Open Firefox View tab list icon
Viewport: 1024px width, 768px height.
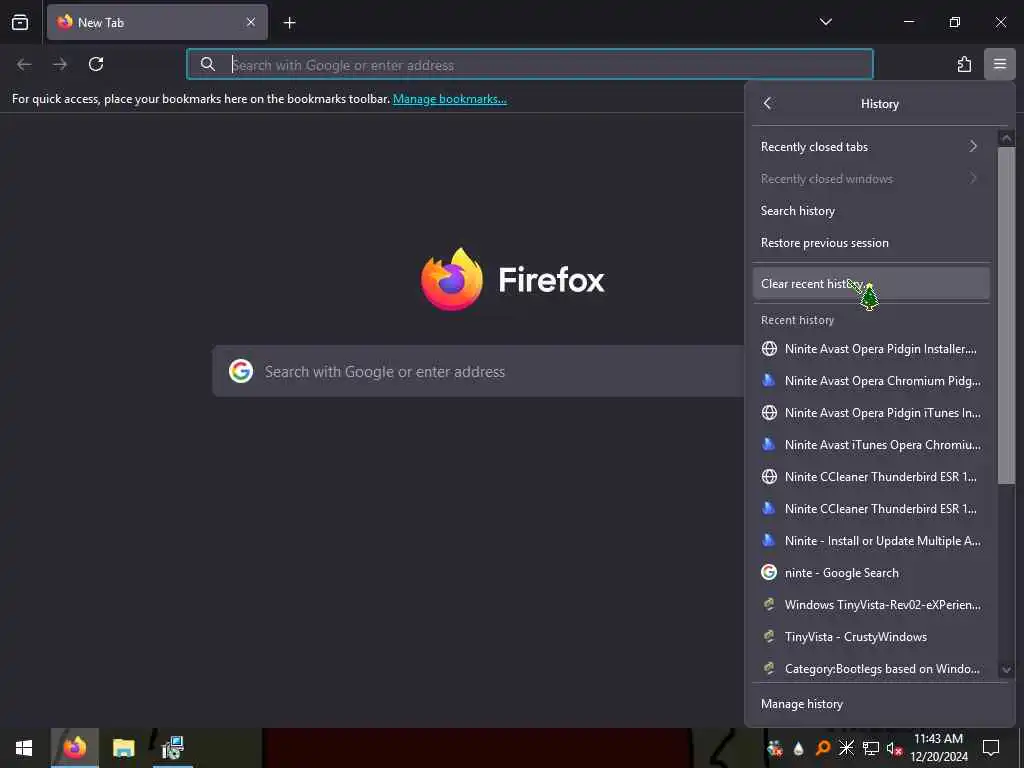click(20, 22)
